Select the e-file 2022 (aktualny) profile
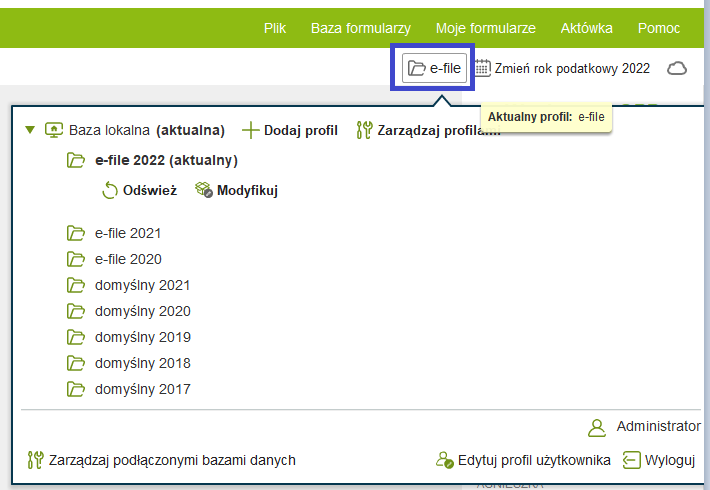 tap(166, 159)
